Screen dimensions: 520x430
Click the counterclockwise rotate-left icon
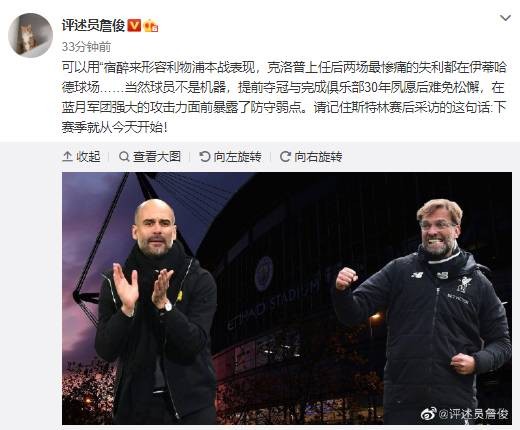coord(204,156)
